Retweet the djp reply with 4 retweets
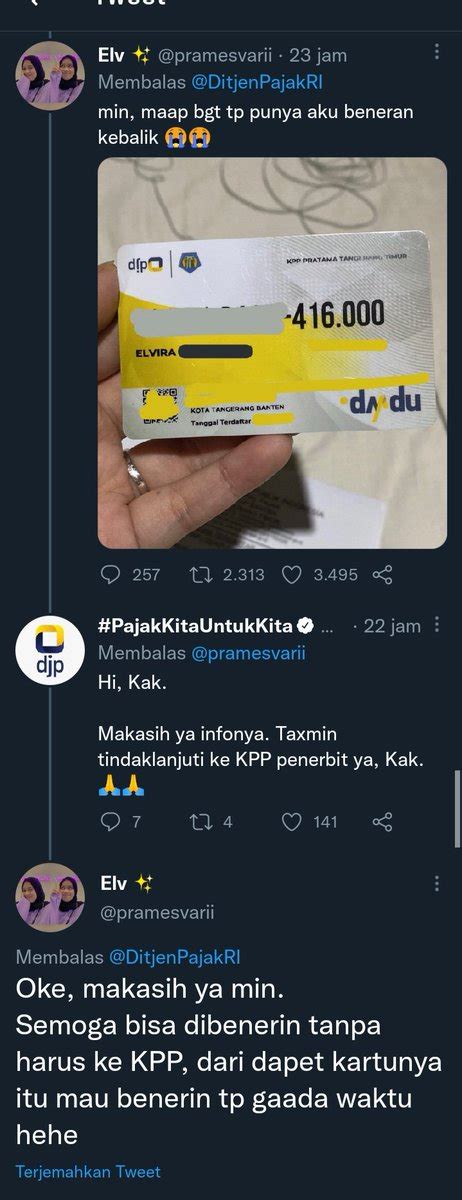The height and width of the screenshot is (1200, 462). pyautogui.click(x=200, y=822)
